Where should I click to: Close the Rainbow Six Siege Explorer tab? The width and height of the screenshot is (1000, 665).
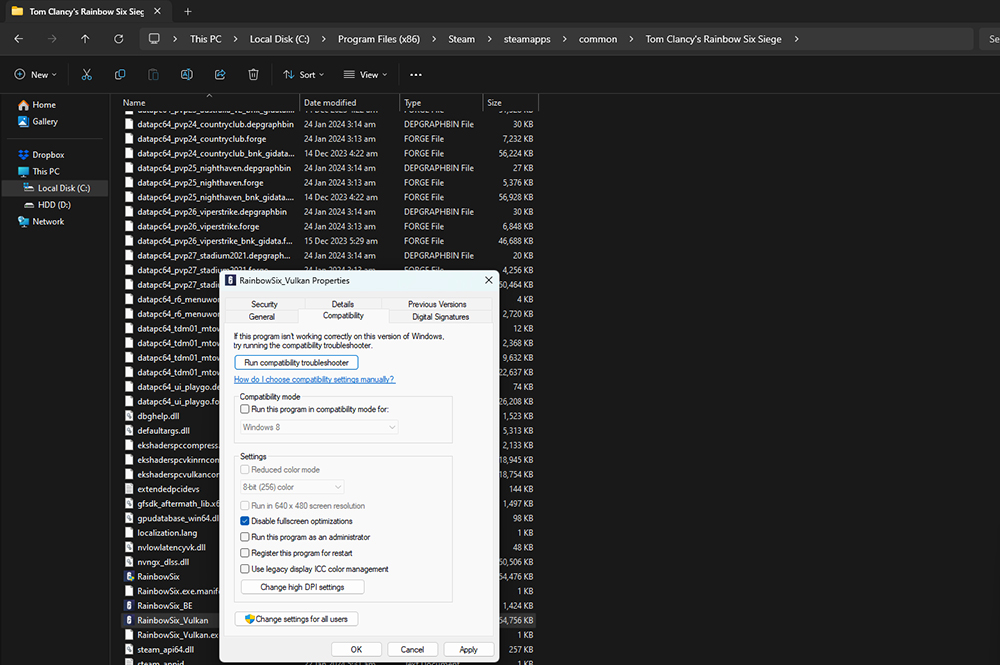158,11
